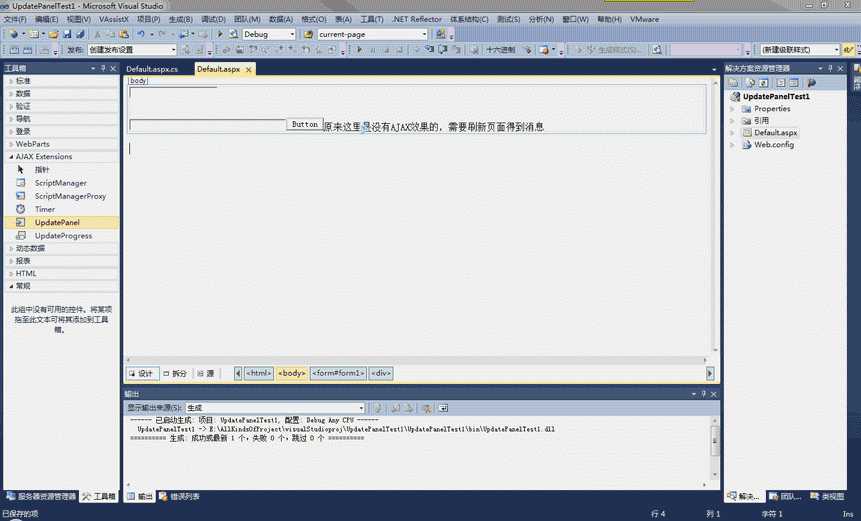Select the <div> tag in breadcrumb
861x521 pixels.
[381, 373]
